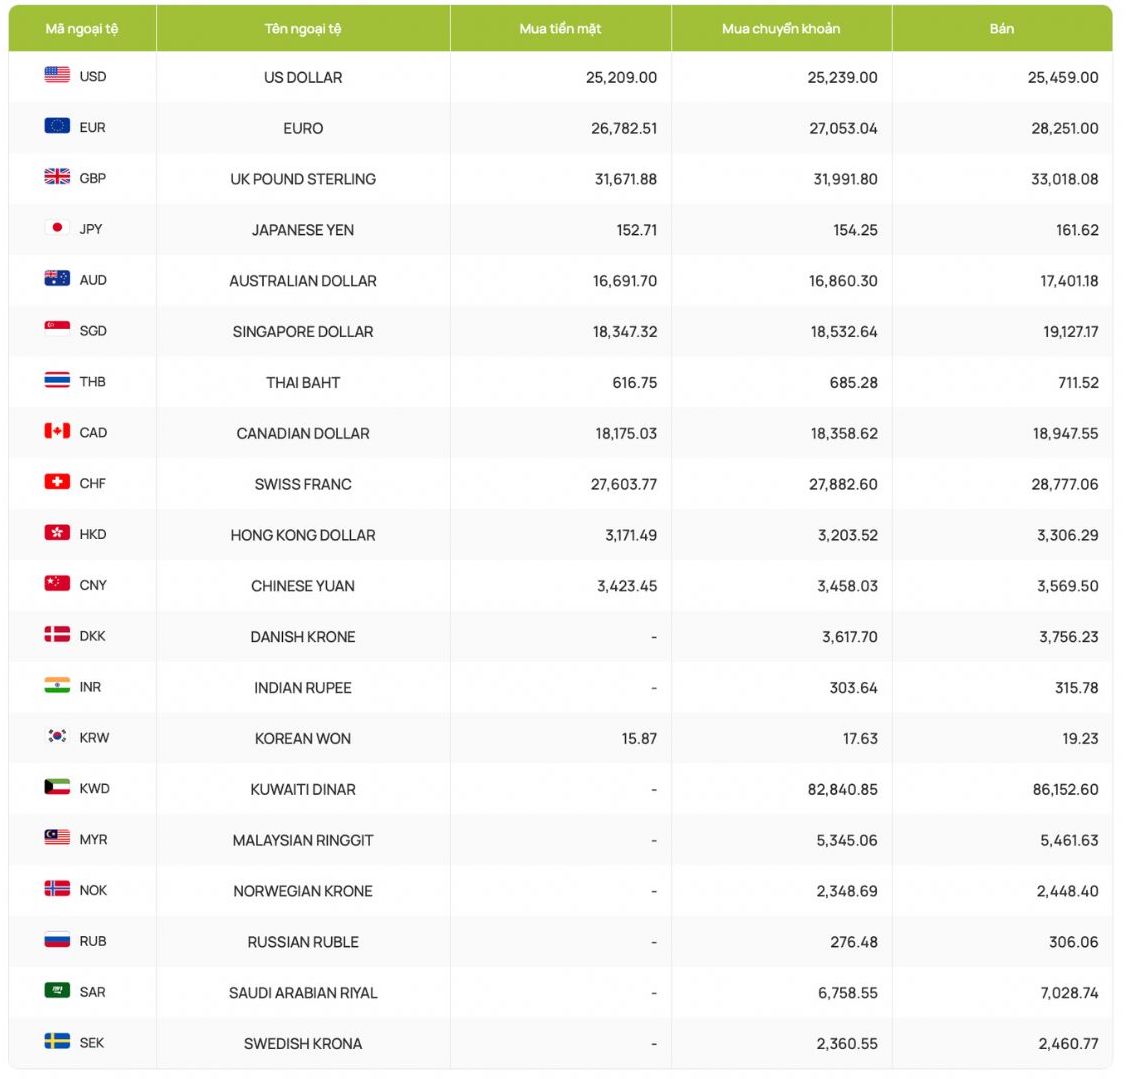Click USD sell rate 25,459.00
The width and height of the screenshot is (1127, 1079).
click(1063, 78)
